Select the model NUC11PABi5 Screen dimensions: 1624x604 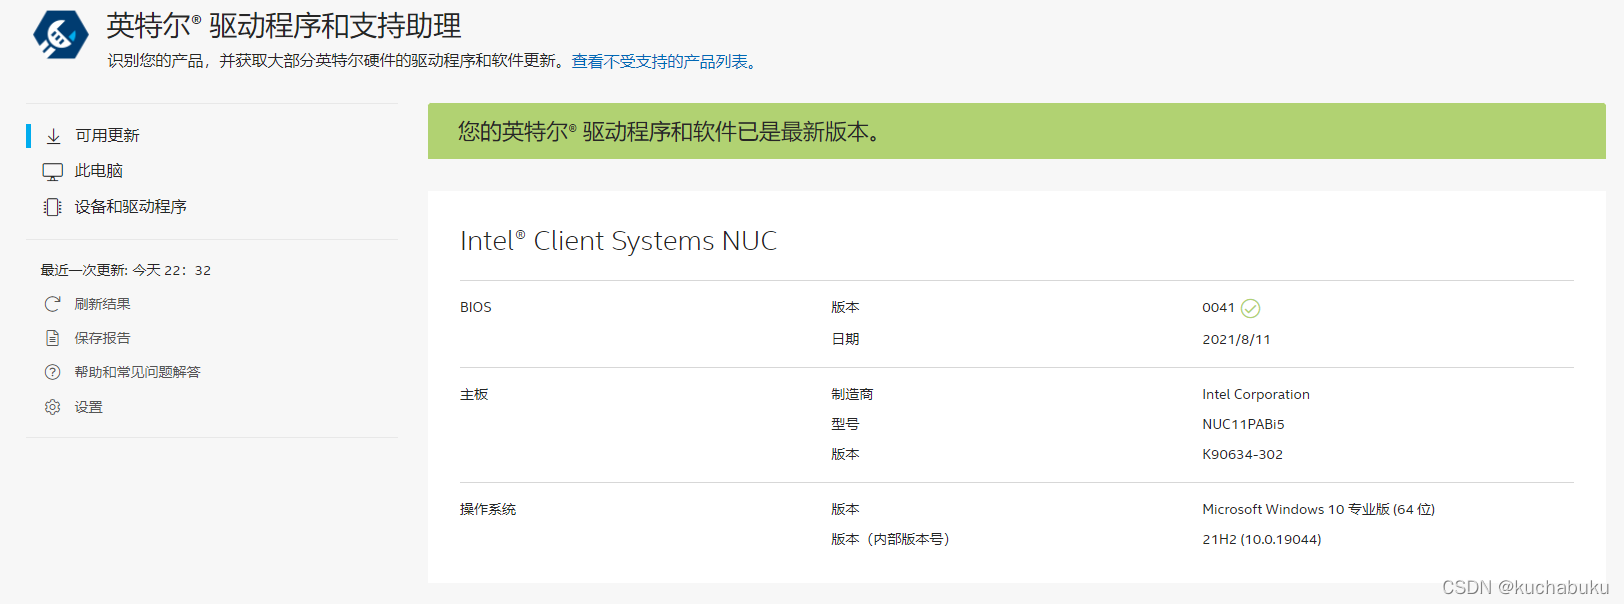1243,425
